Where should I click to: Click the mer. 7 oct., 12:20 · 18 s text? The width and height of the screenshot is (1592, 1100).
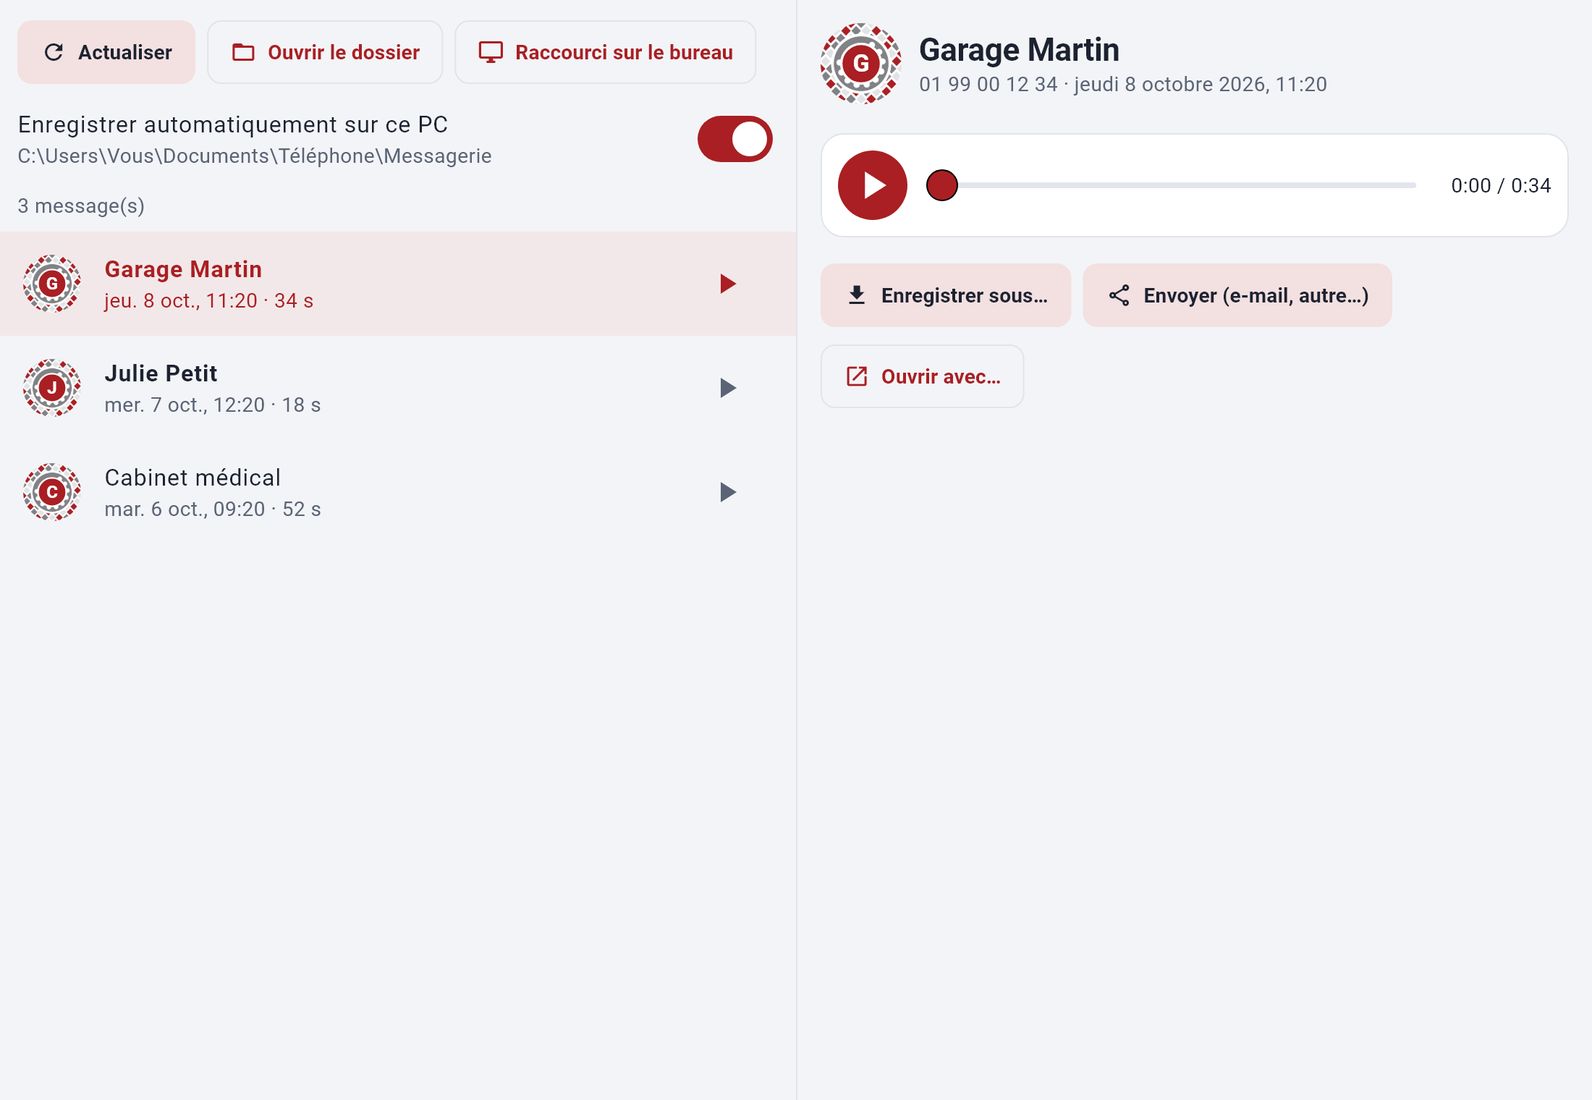tap(213, 405)
